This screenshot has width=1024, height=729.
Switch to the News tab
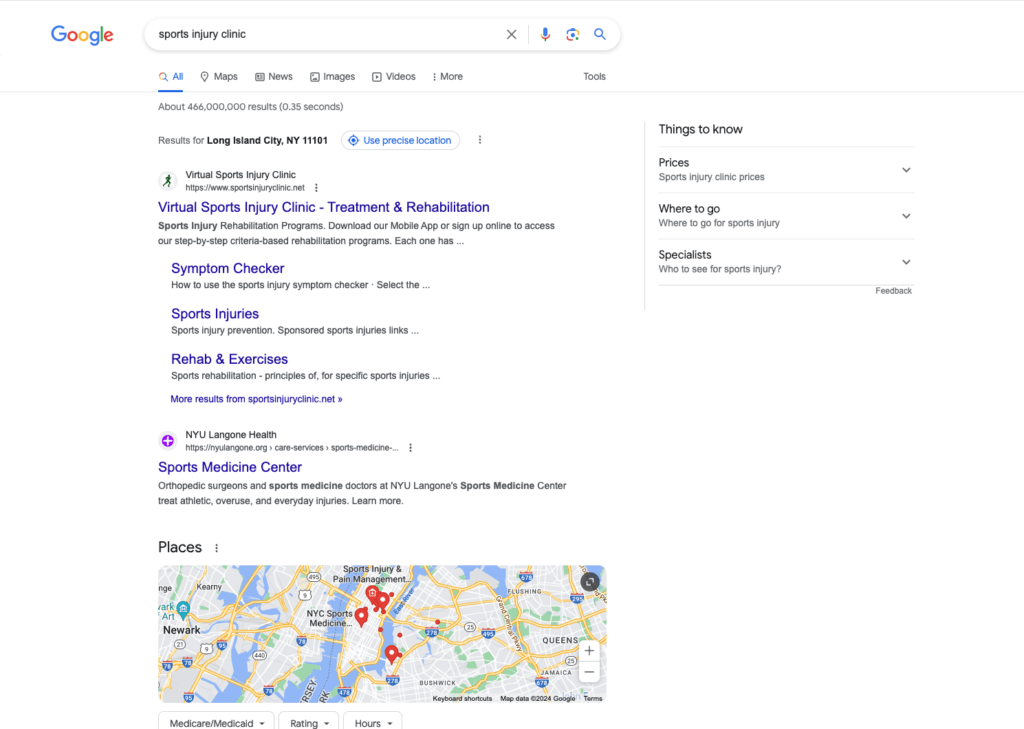pyautogui.click(x=274, y=76)
